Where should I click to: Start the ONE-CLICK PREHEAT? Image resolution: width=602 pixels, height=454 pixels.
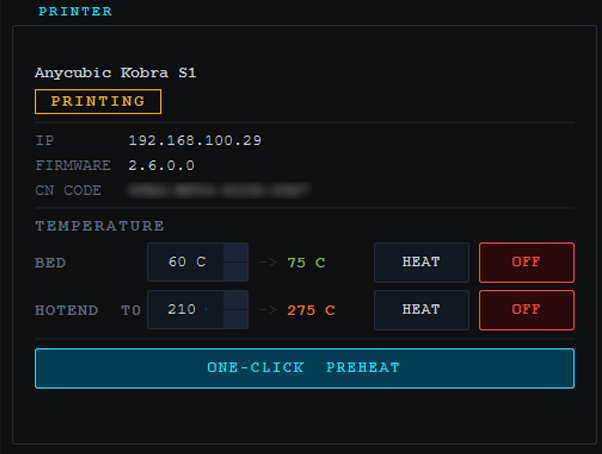(x=304, y=368)
